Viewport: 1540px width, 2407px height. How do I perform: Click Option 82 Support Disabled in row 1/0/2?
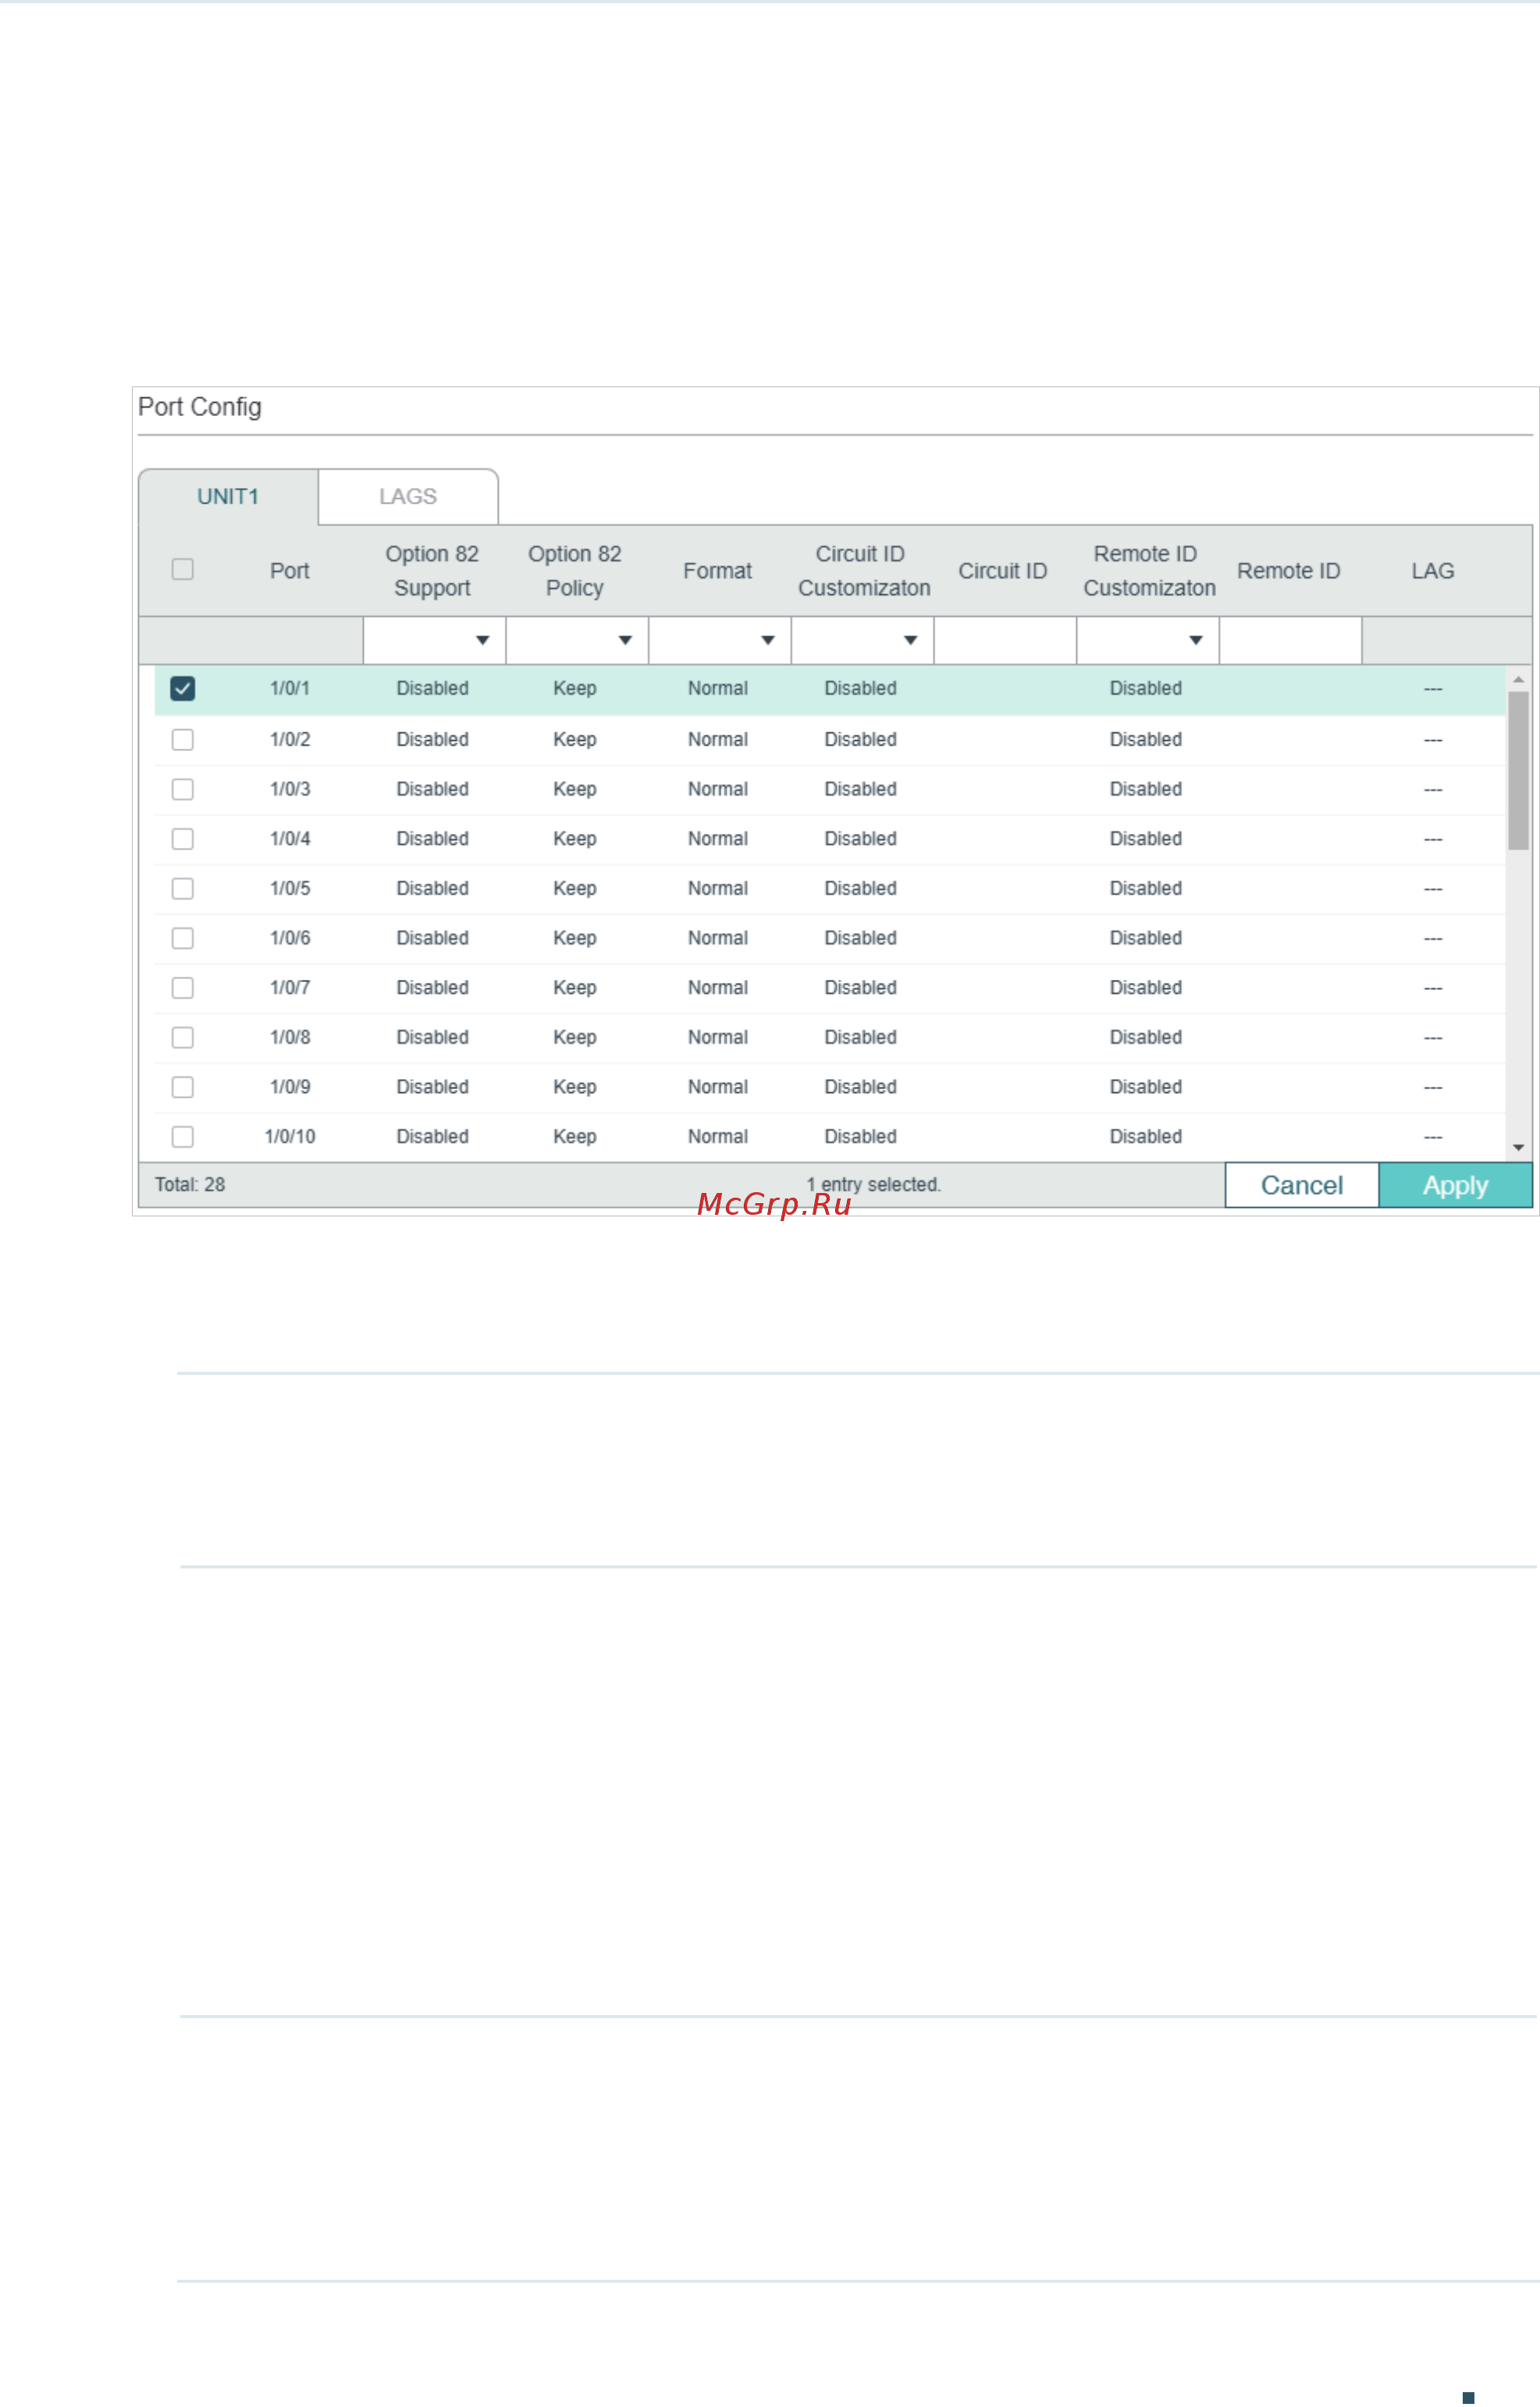[432, 739]
